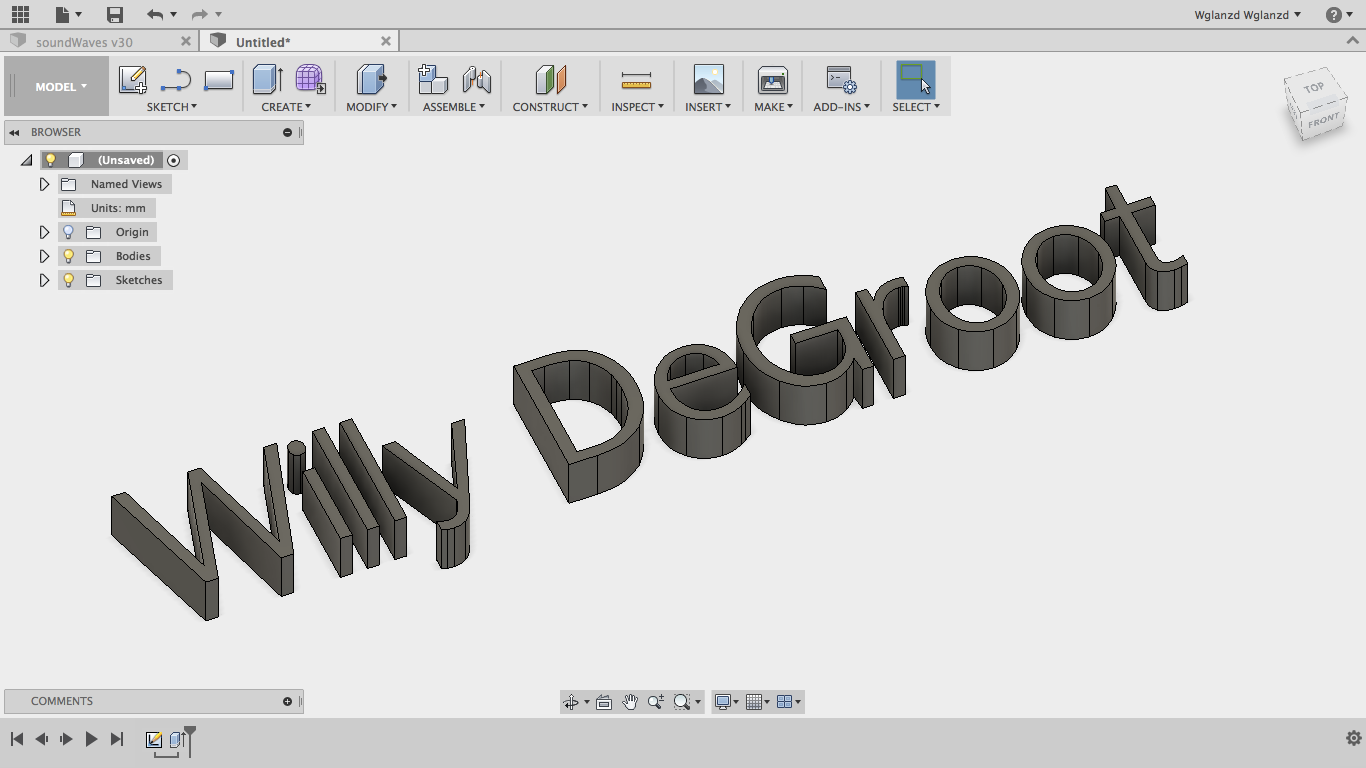Toggle the Origin folder lightbulb
Viewport: 1366px width, 768px height.
pyautogui.click(x=69, y=232)
